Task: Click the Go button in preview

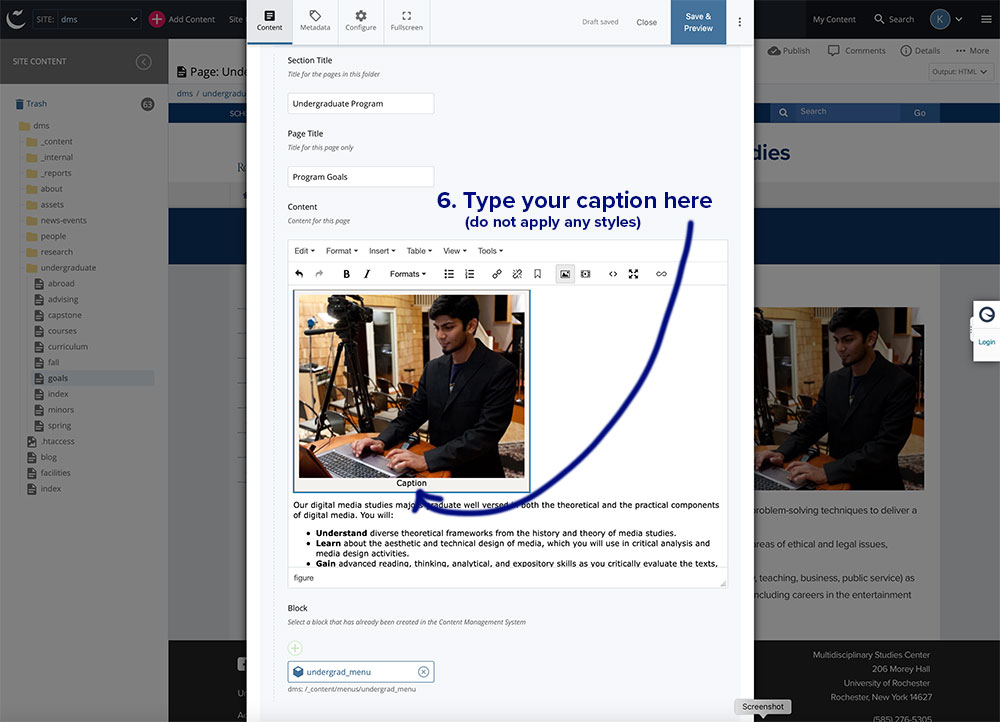Action: point(919,113)
